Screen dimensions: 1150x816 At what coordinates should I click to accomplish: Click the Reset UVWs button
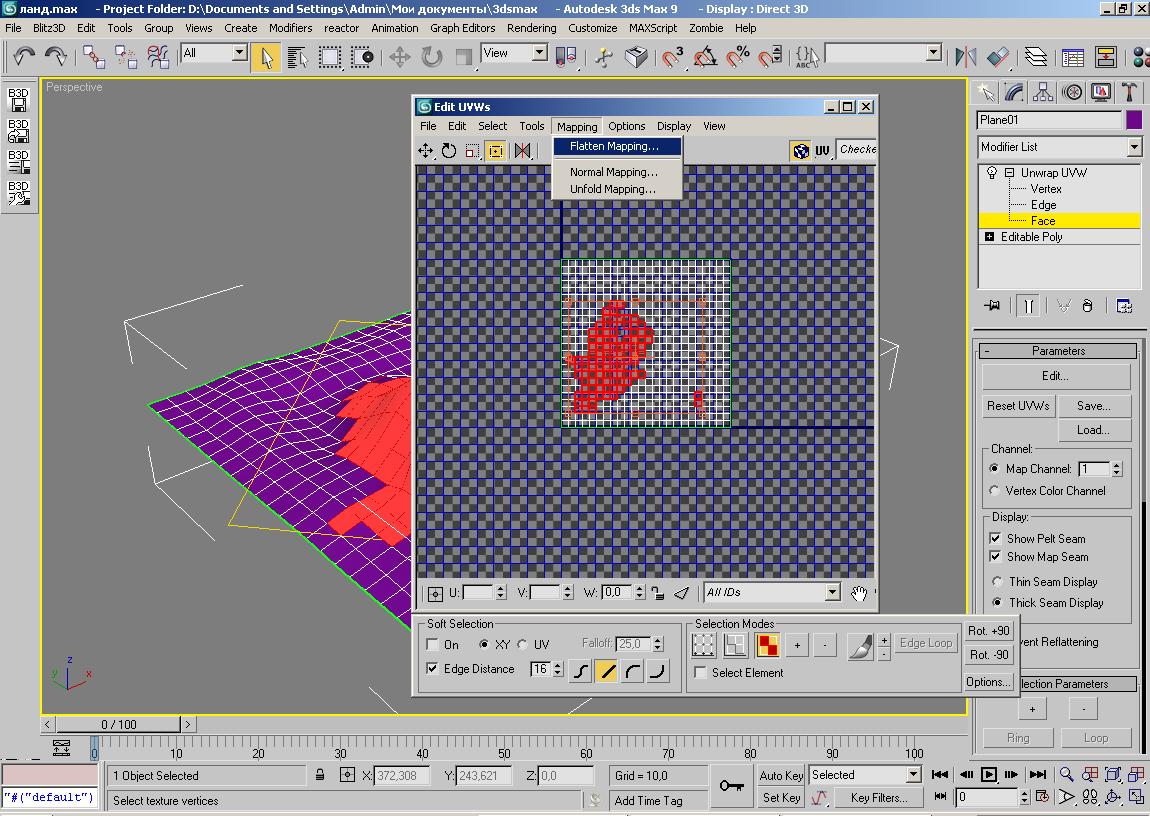[x=1017, y=406]
